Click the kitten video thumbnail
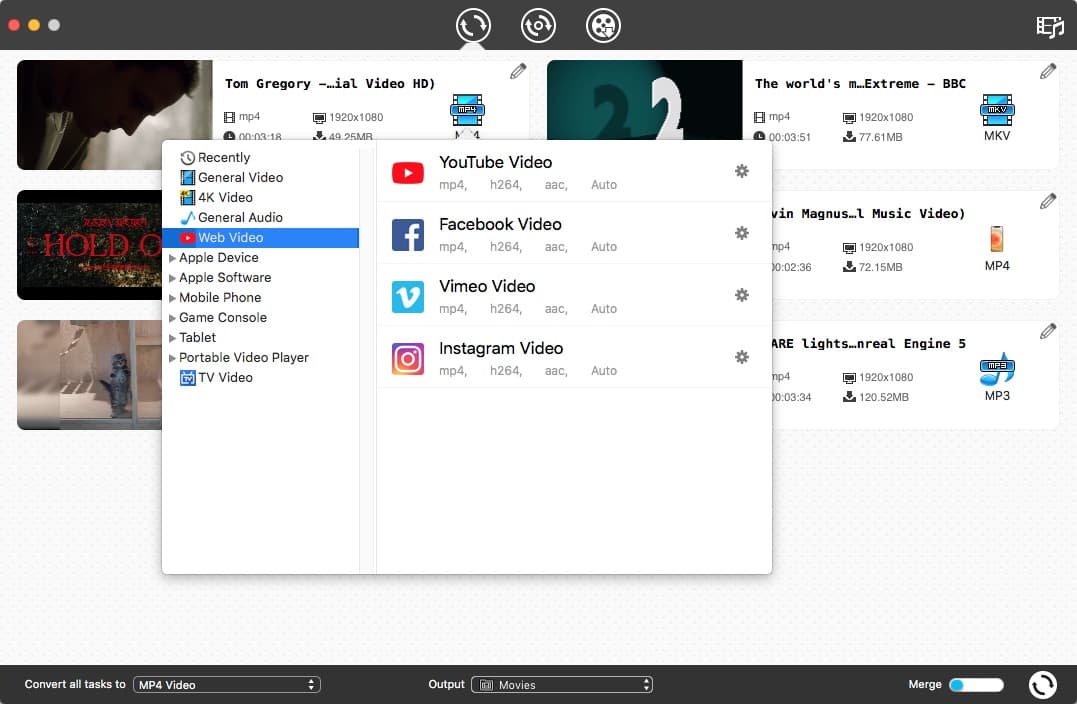 click(89, 375)
